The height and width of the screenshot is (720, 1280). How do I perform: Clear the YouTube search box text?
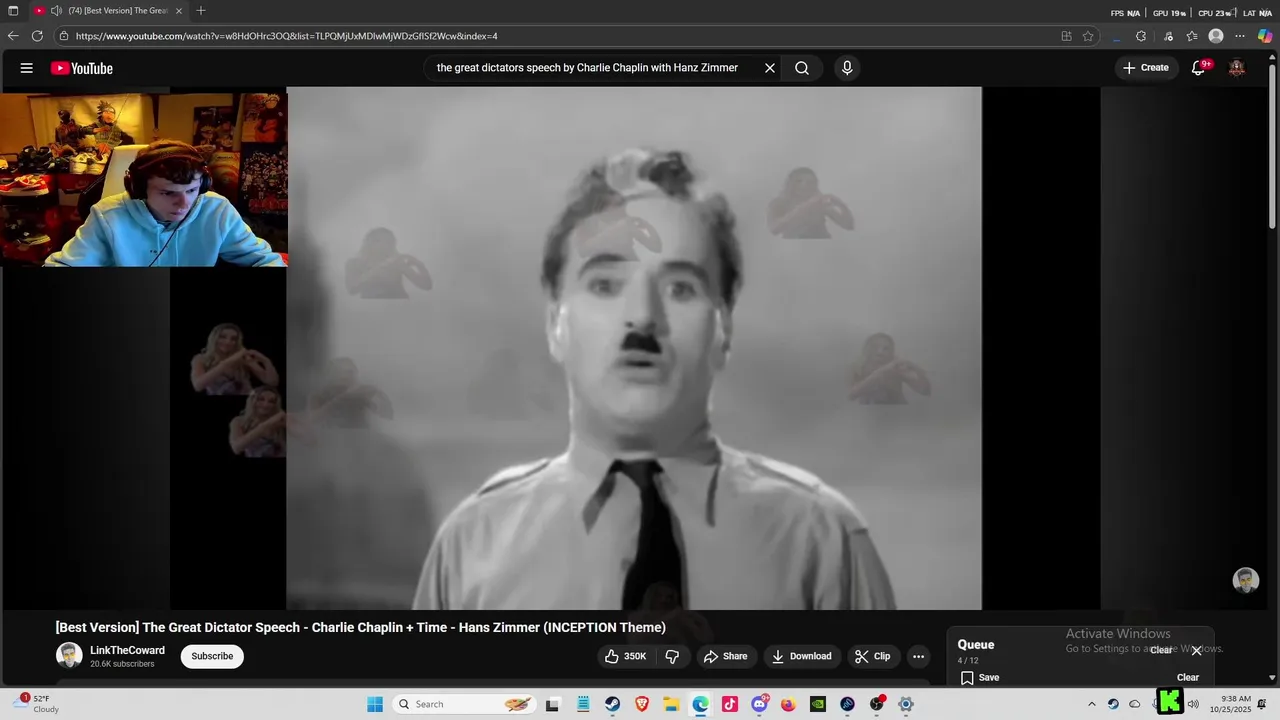(x=770, y=68)
